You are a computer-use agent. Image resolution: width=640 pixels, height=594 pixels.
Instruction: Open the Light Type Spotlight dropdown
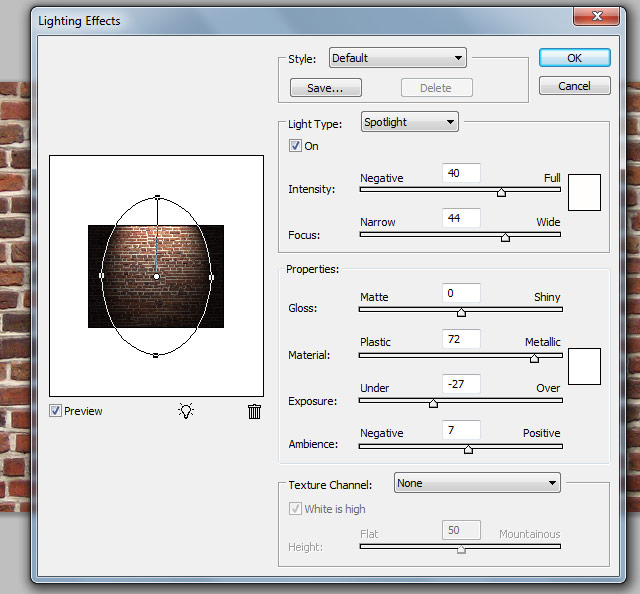coord(409,122)
